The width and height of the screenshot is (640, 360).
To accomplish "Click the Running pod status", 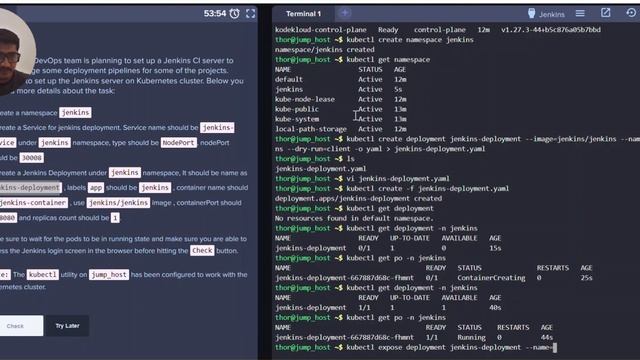I will tap(471, 337).
